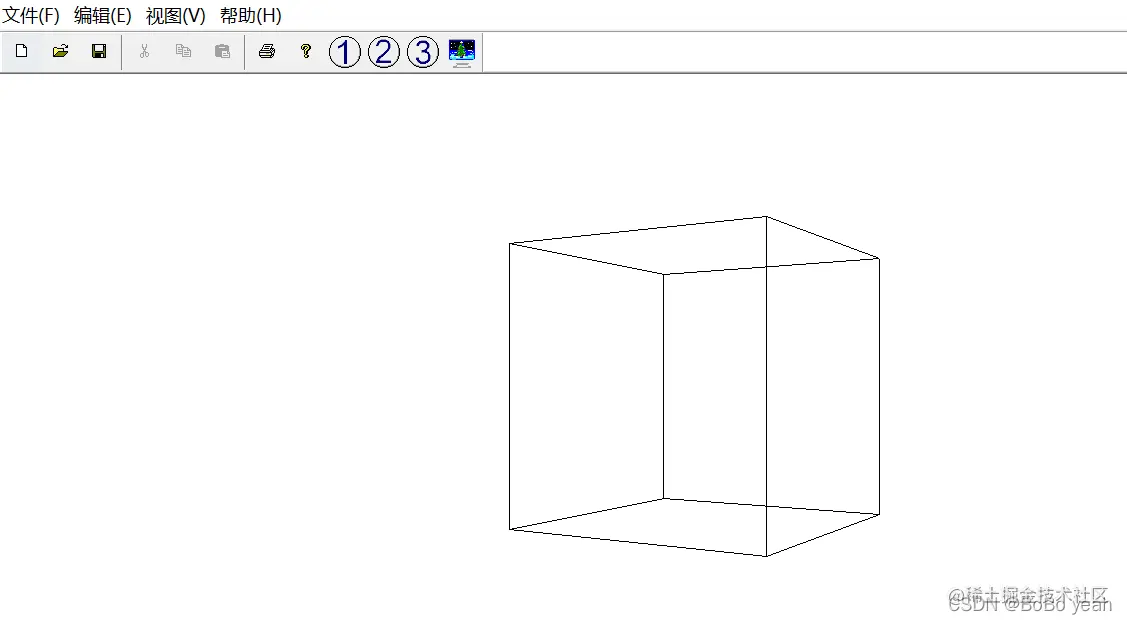
Task: Select the circled number 3 button
Action: point(423,52)
